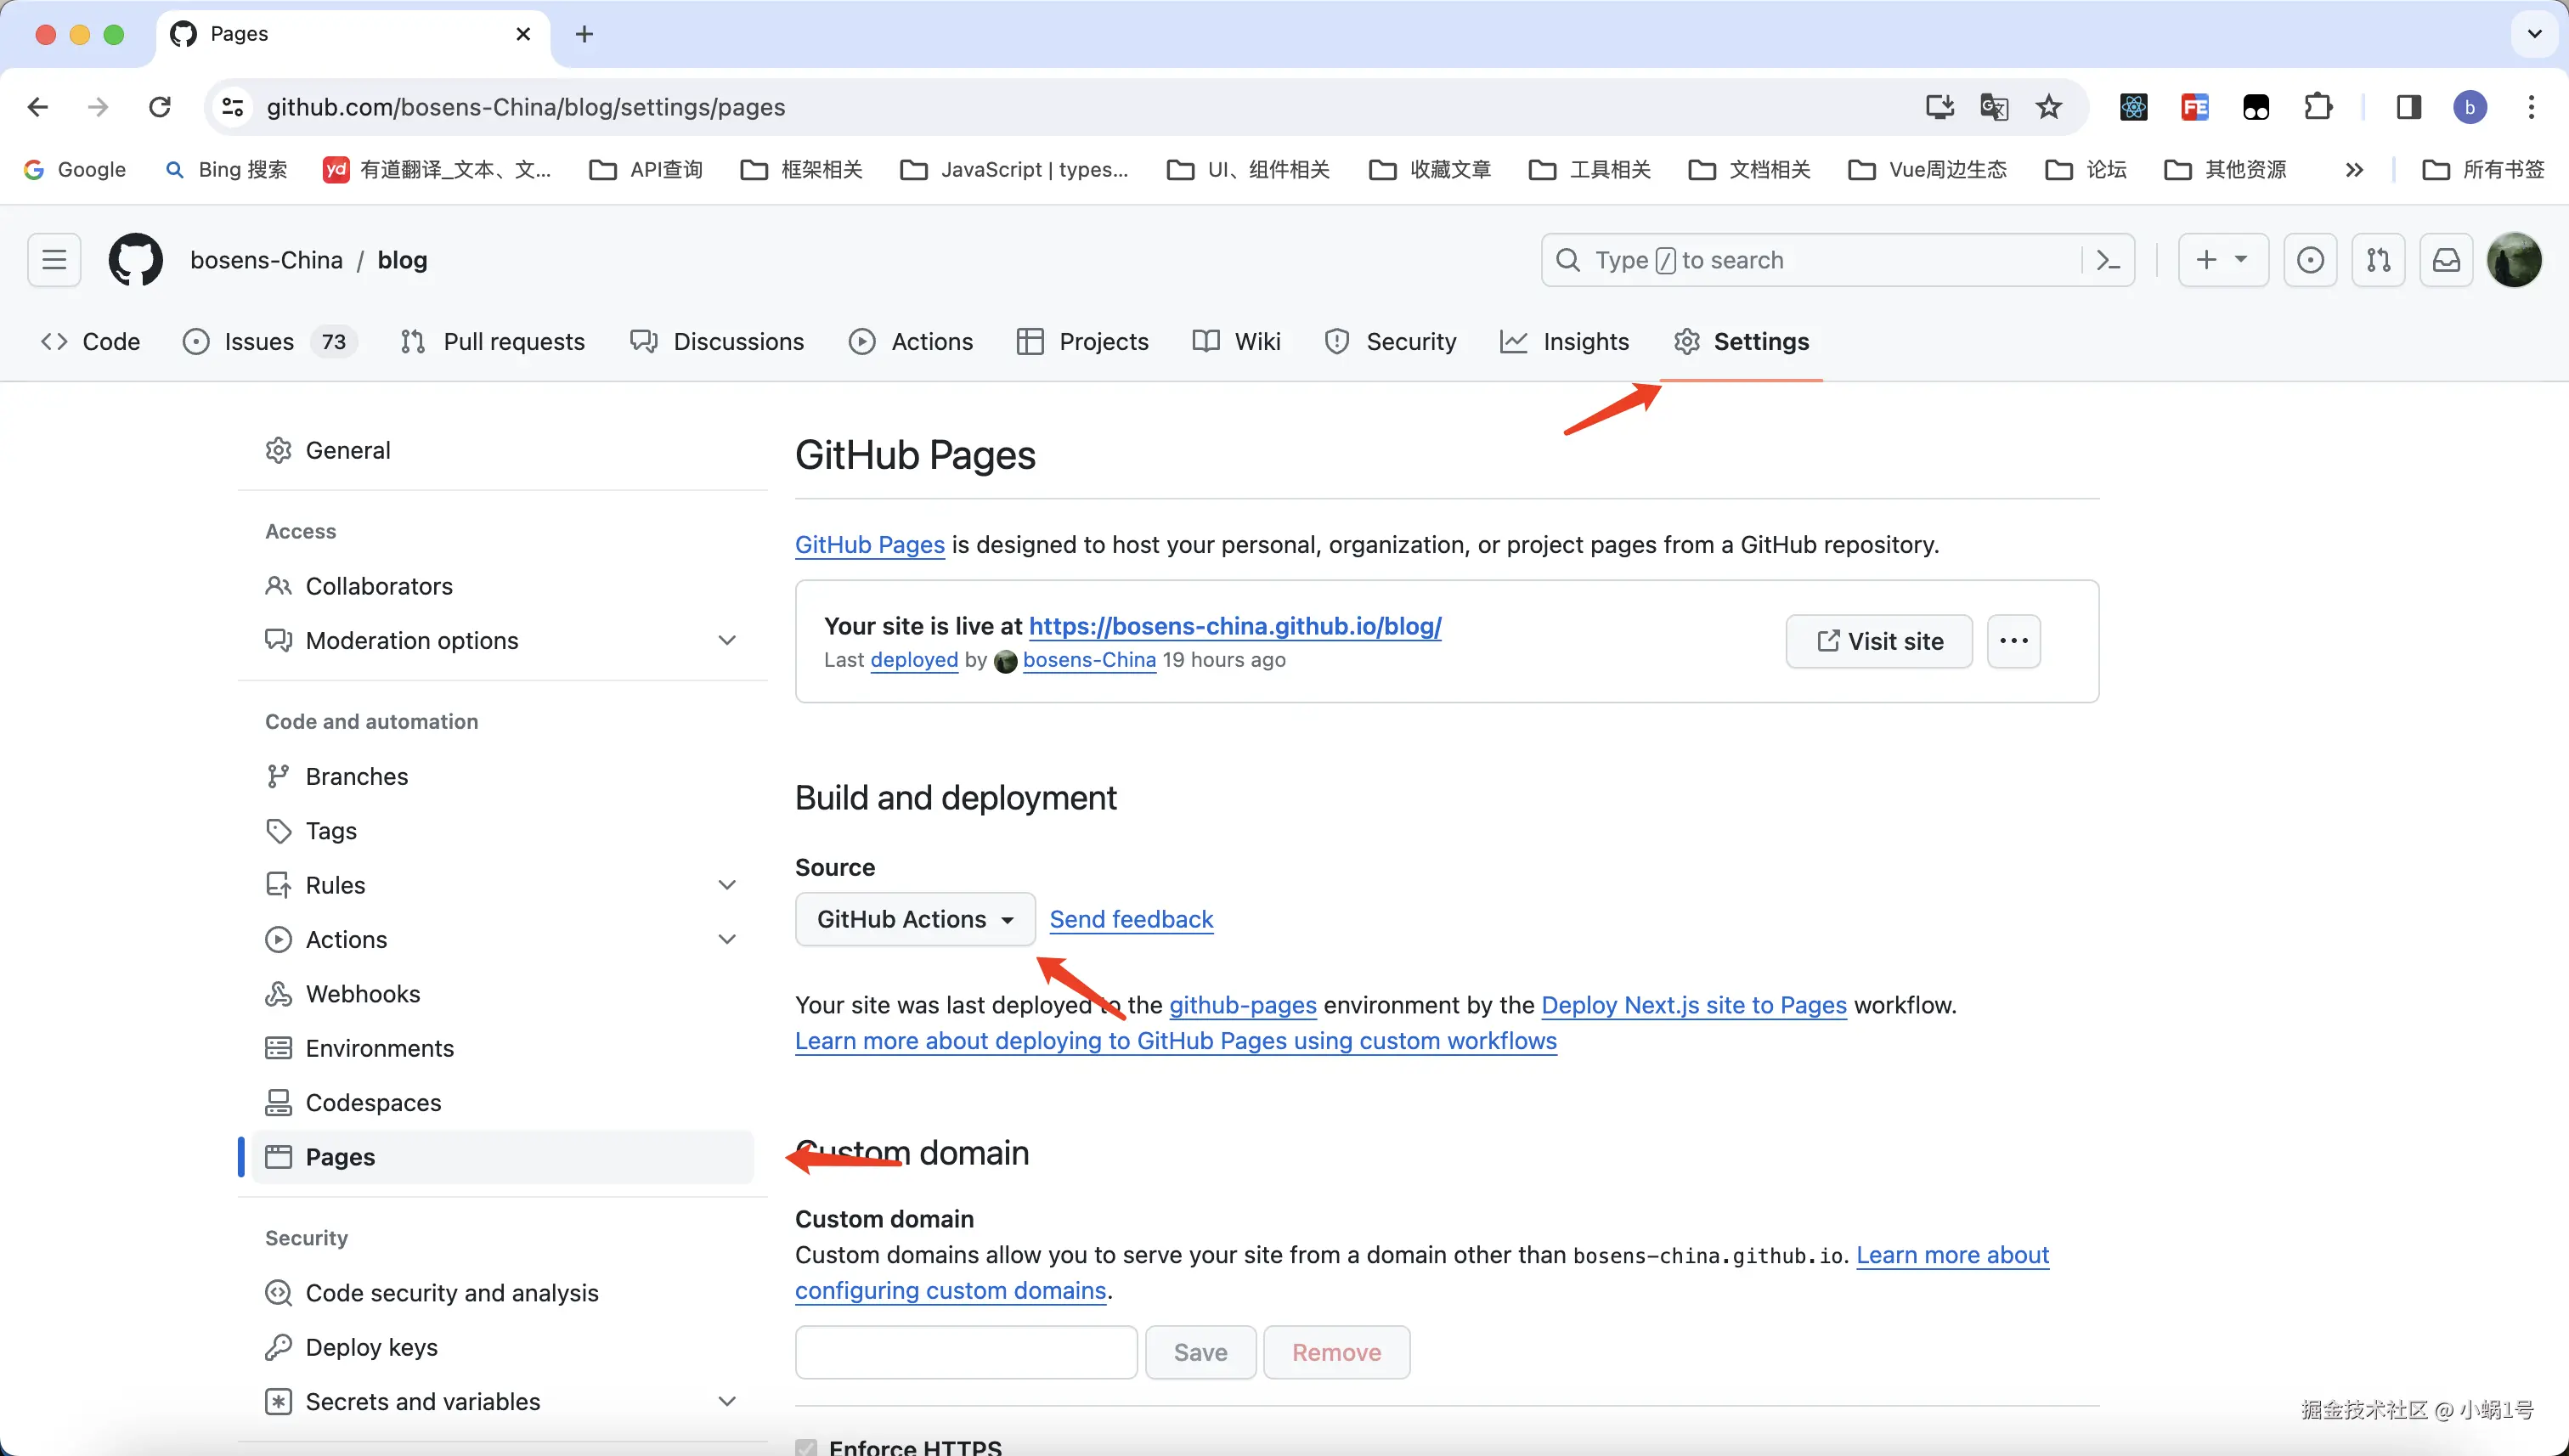Open the GitHub Actions source dropdown
Viewport: 2569px width, 1456px height.
(914, 919)
